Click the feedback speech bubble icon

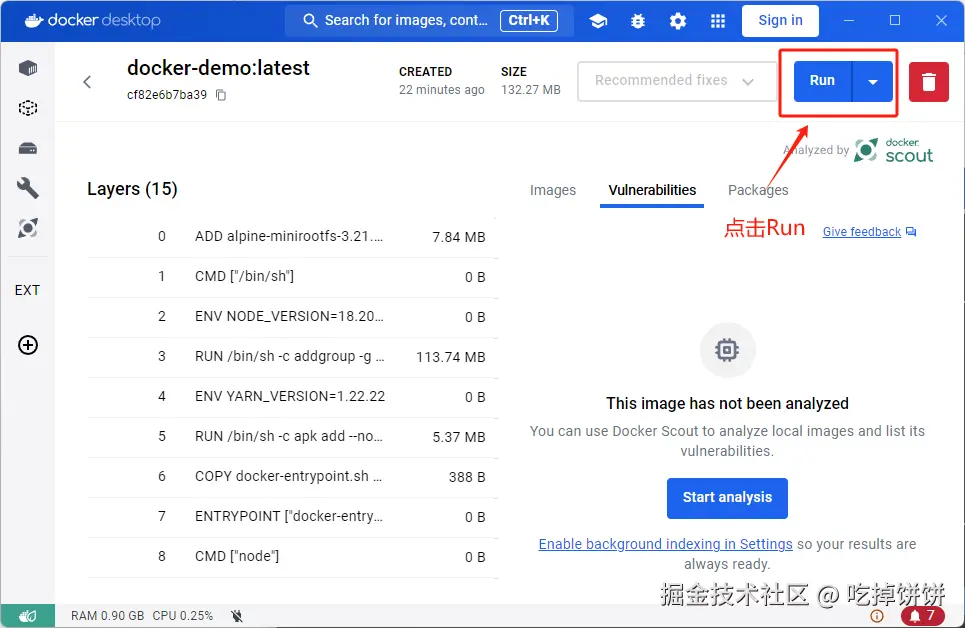tap(911, 232)
